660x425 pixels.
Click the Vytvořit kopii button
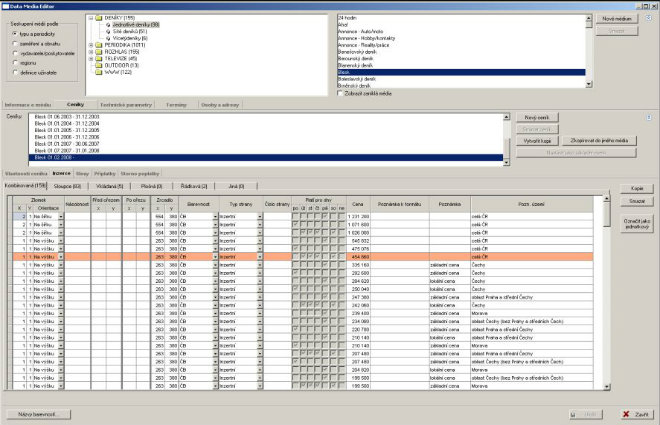click(x=537, y=141)
